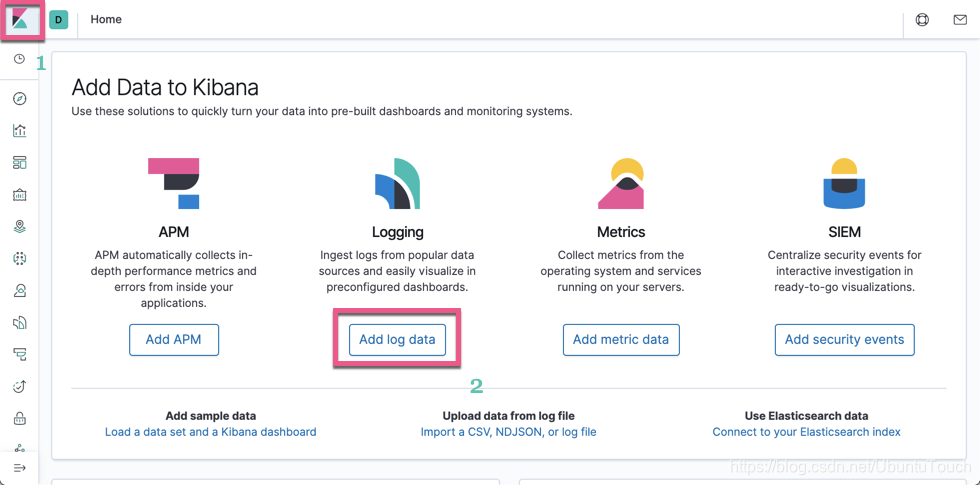This screenshot has height=485, width=980.
Task: Click the Add security events button
Action: coord(844,340)
